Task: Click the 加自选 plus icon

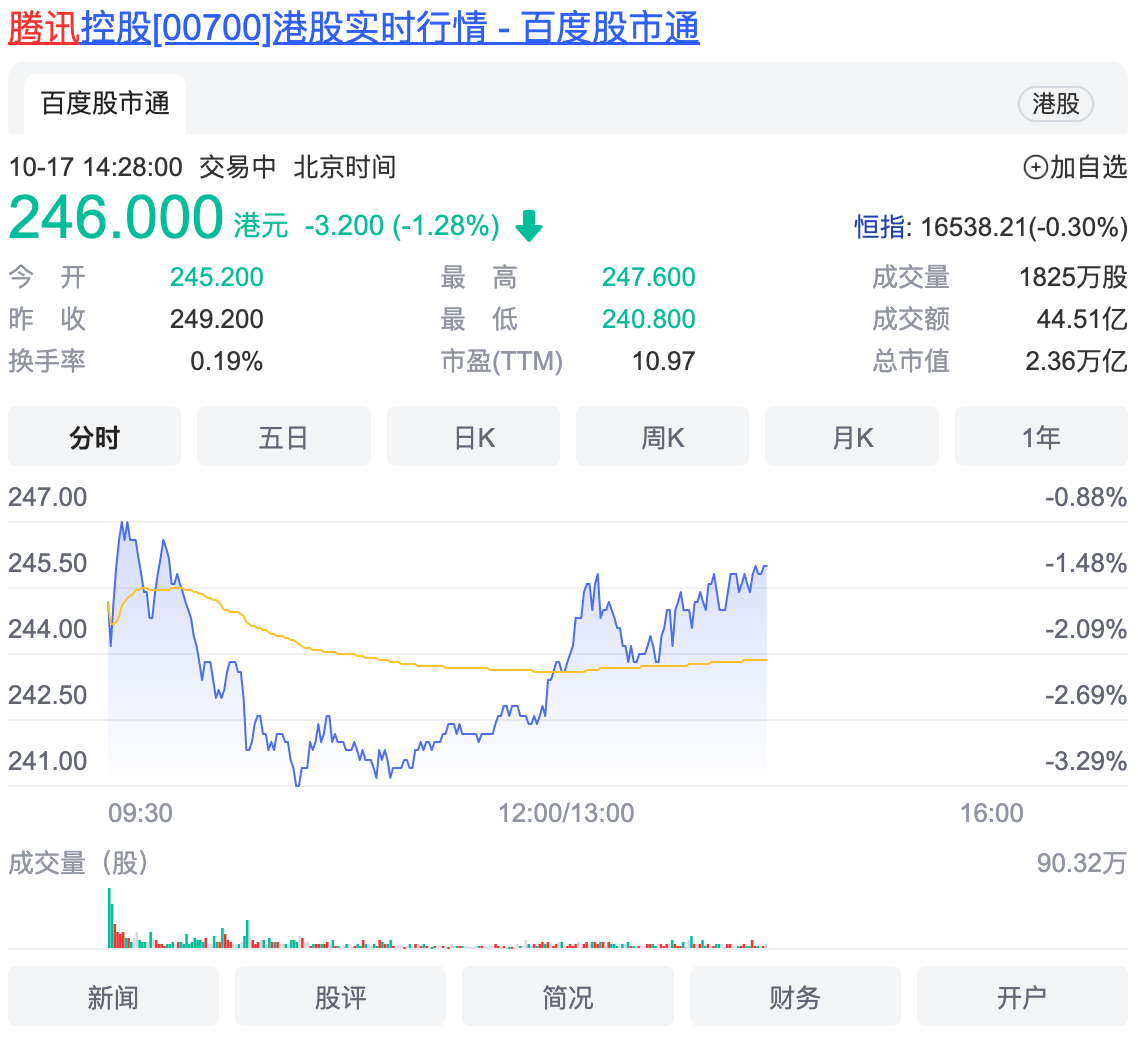Action: 1035,167
